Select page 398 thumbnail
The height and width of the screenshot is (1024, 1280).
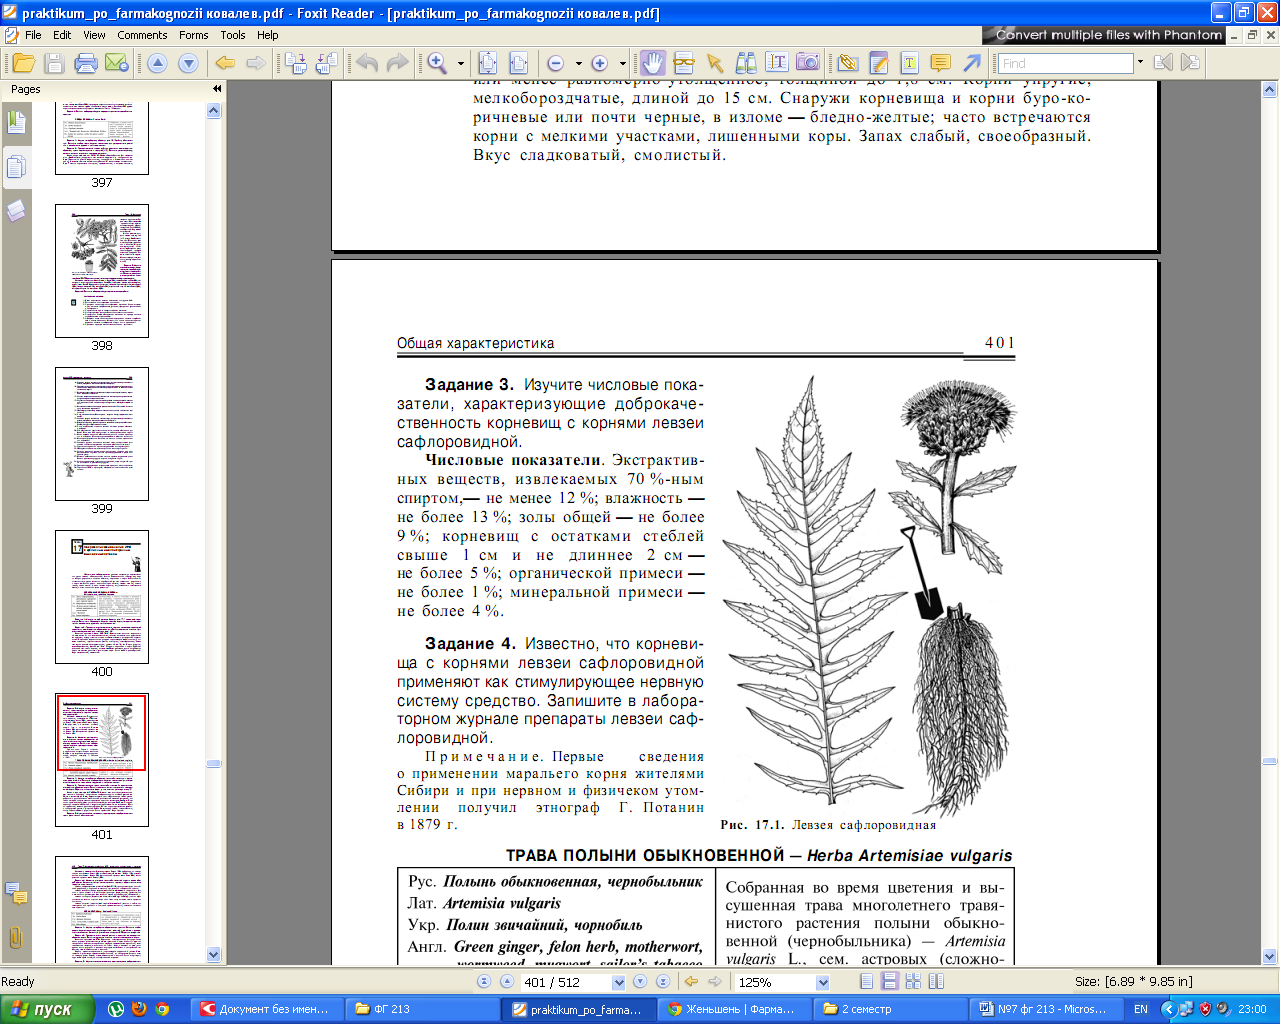[102, 271]
